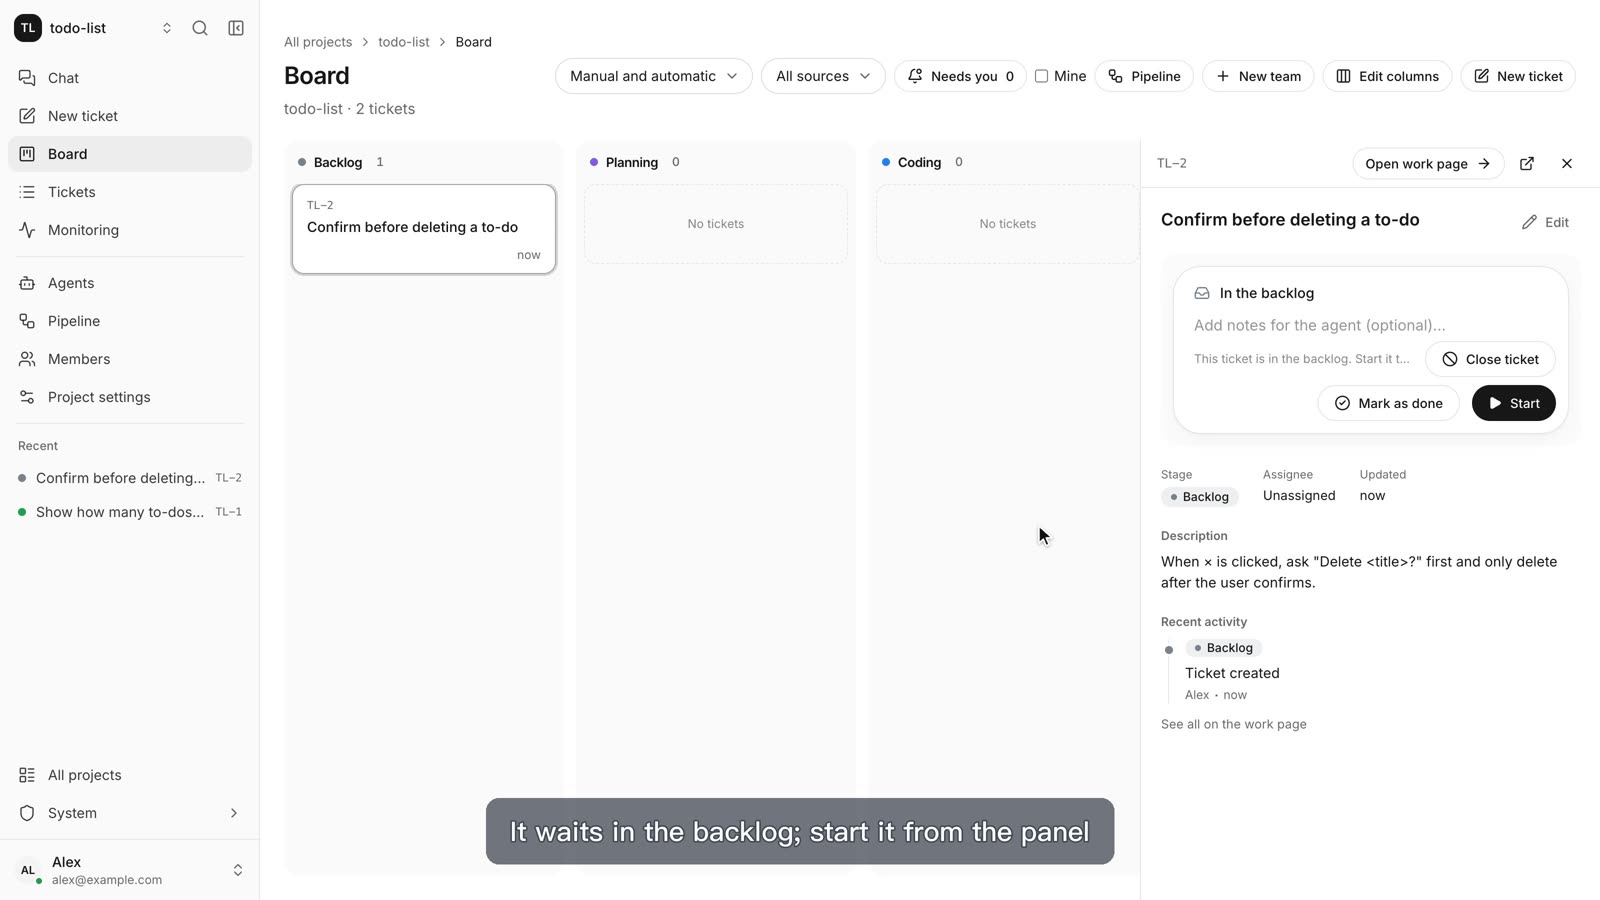
Task: Open the todo-list project switcher
Action: point(94,28)
